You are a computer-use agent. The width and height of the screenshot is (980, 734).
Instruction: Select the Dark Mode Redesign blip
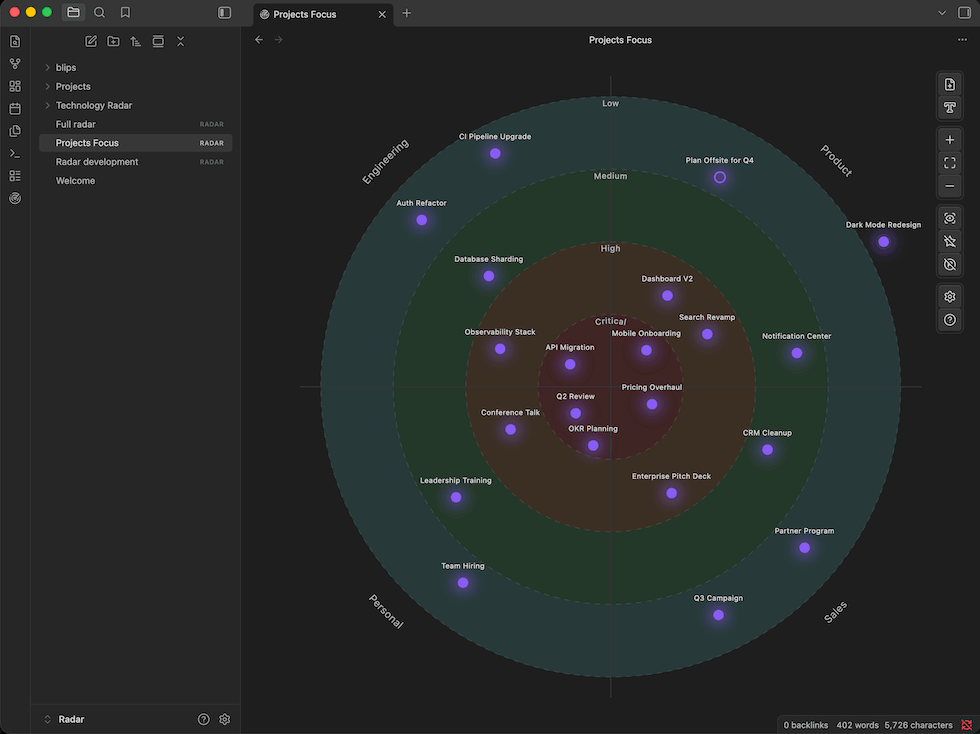(883, 241)
